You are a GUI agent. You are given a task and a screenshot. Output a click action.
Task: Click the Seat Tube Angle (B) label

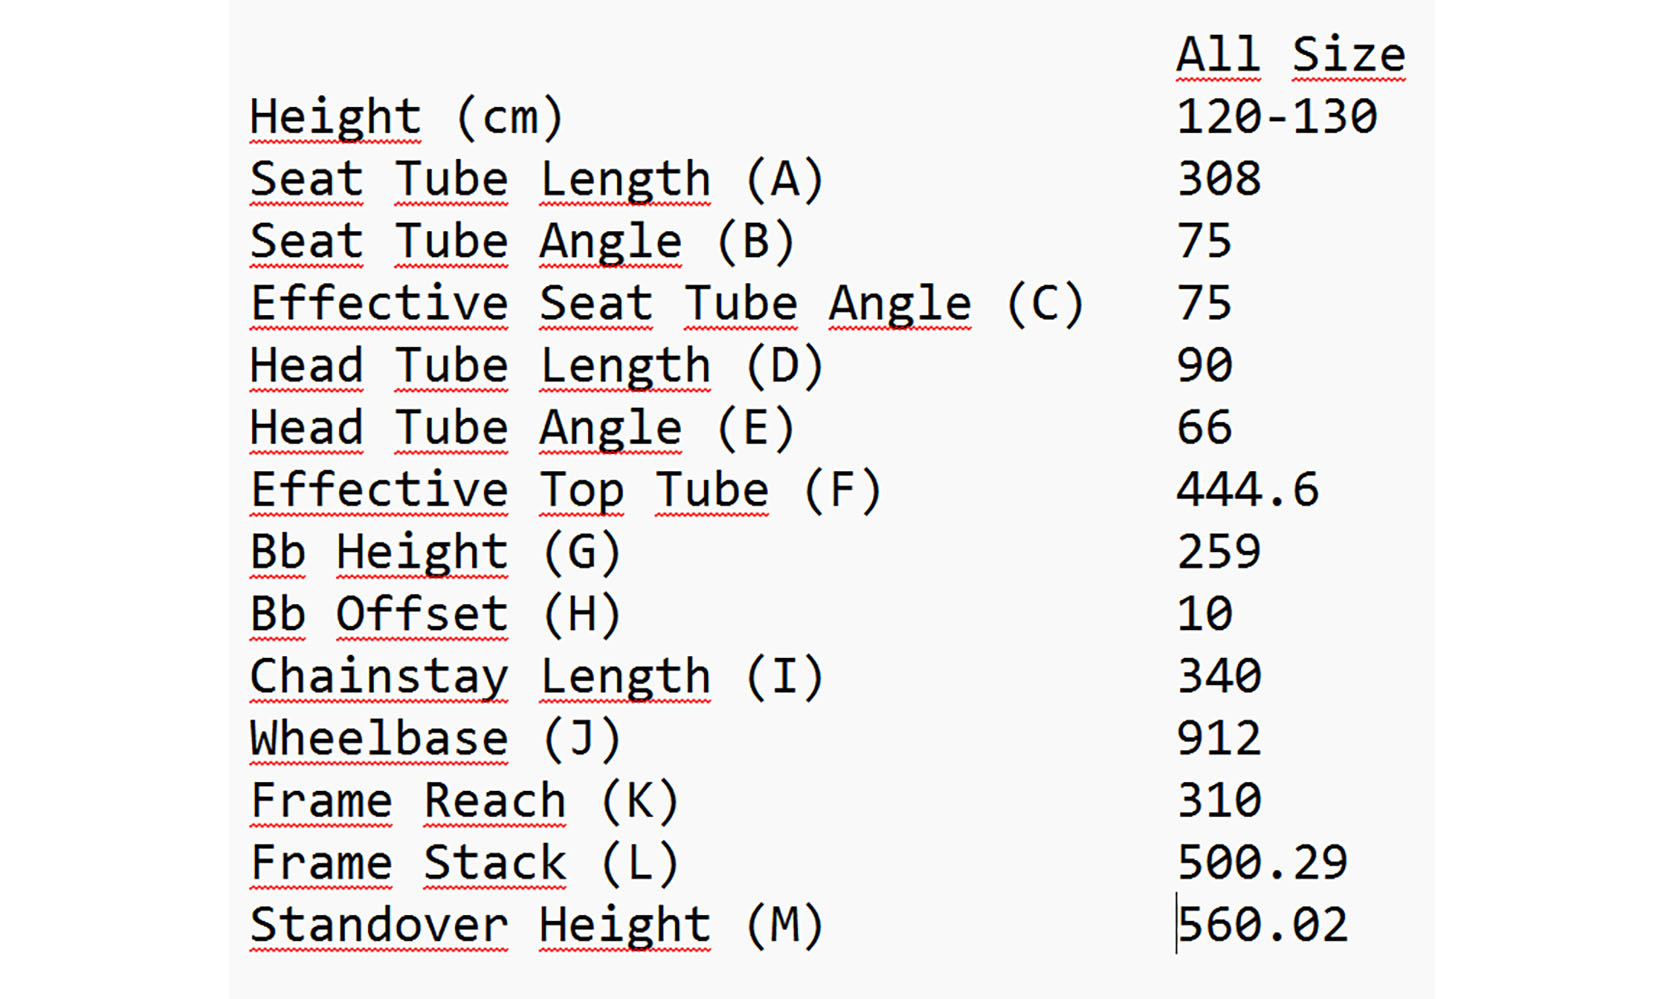(522, 242)
